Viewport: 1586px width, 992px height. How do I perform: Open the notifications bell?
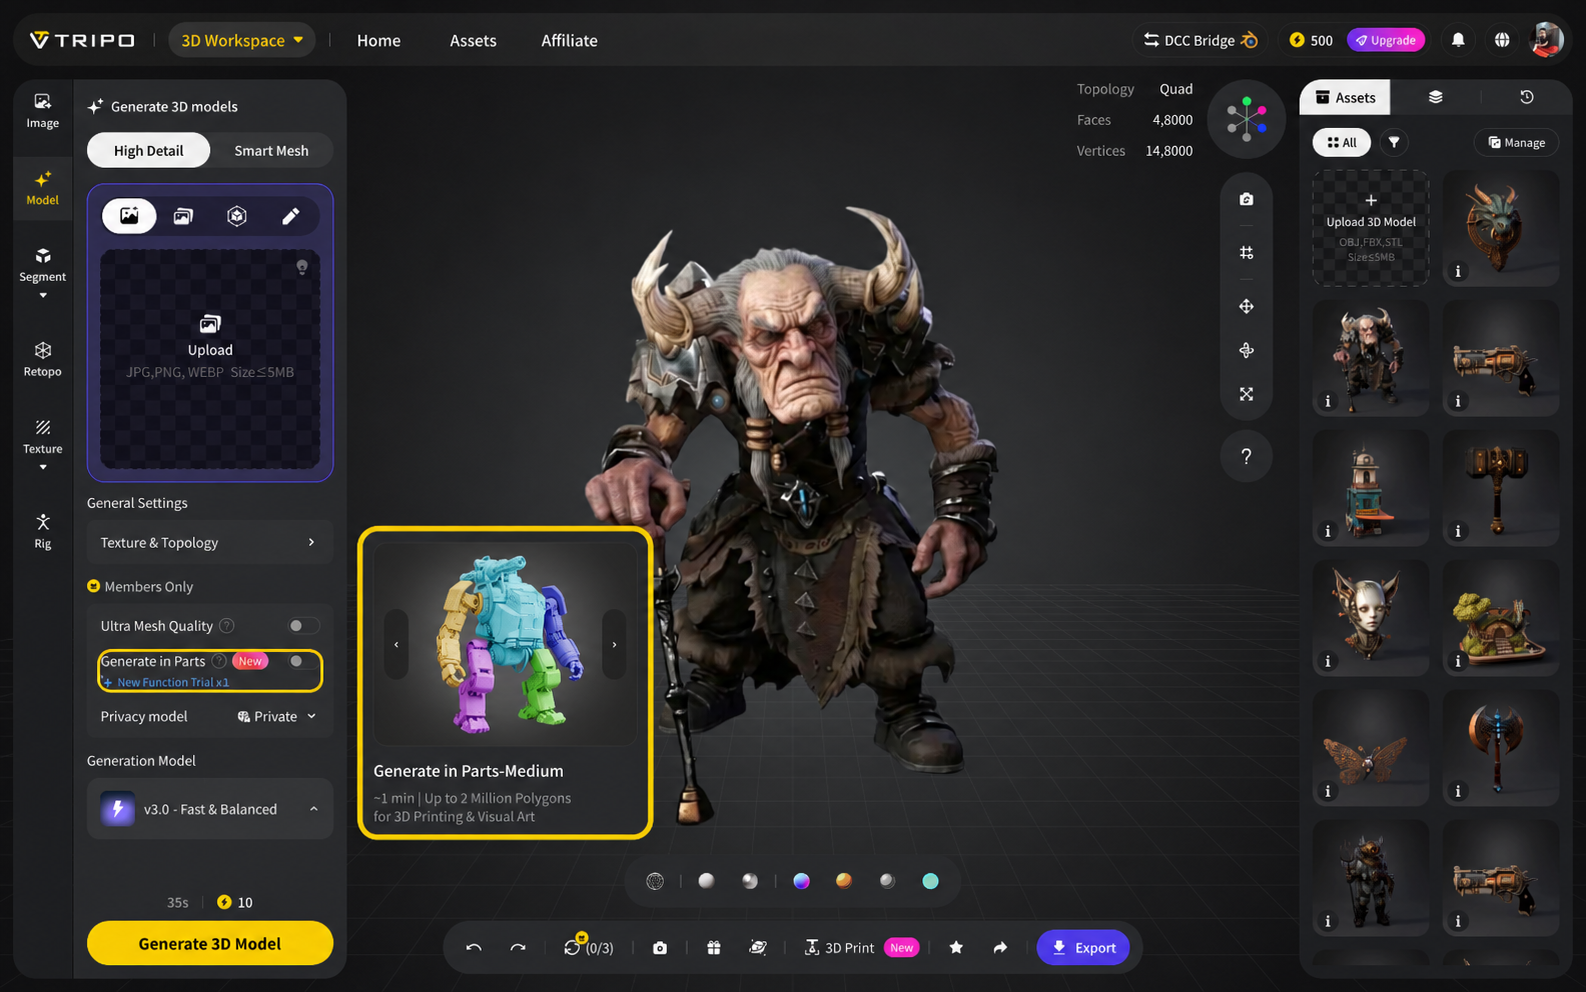click(x=1458, y=40)
